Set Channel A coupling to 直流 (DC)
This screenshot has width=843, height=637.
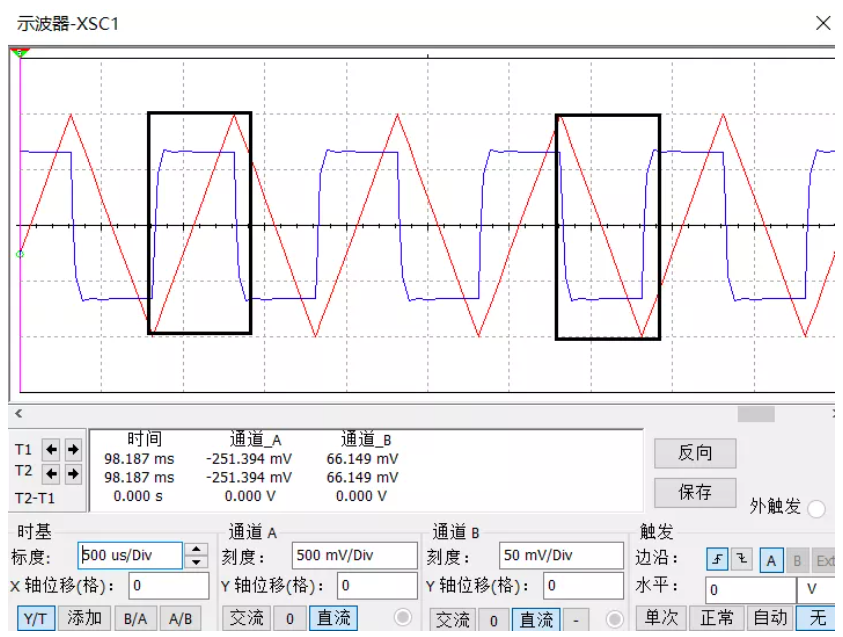tap(333, 619)
